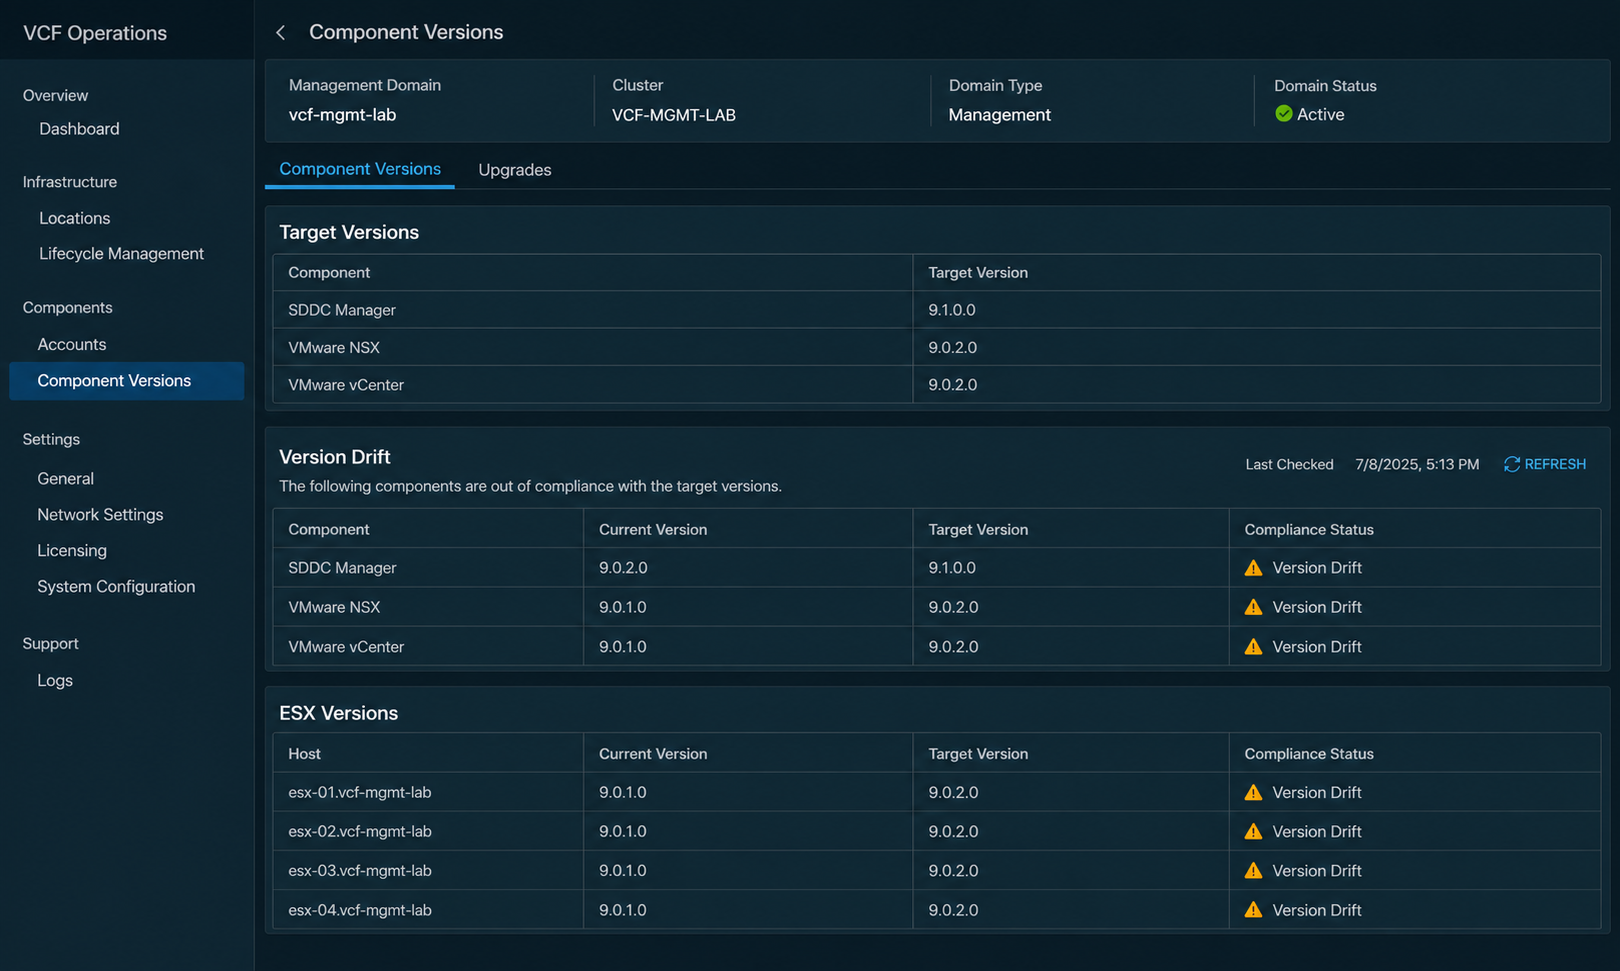Click the Support section header
Screen dimensions: 1620x971
[50, 644]
